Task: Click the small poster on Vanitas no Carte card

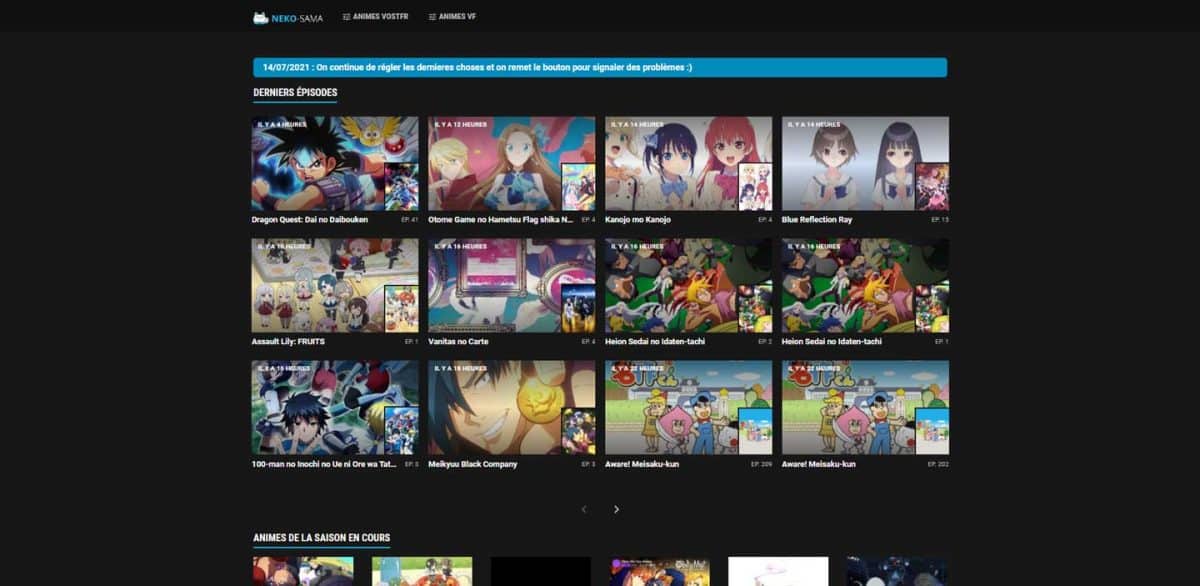Action: (x=578, y=308)
